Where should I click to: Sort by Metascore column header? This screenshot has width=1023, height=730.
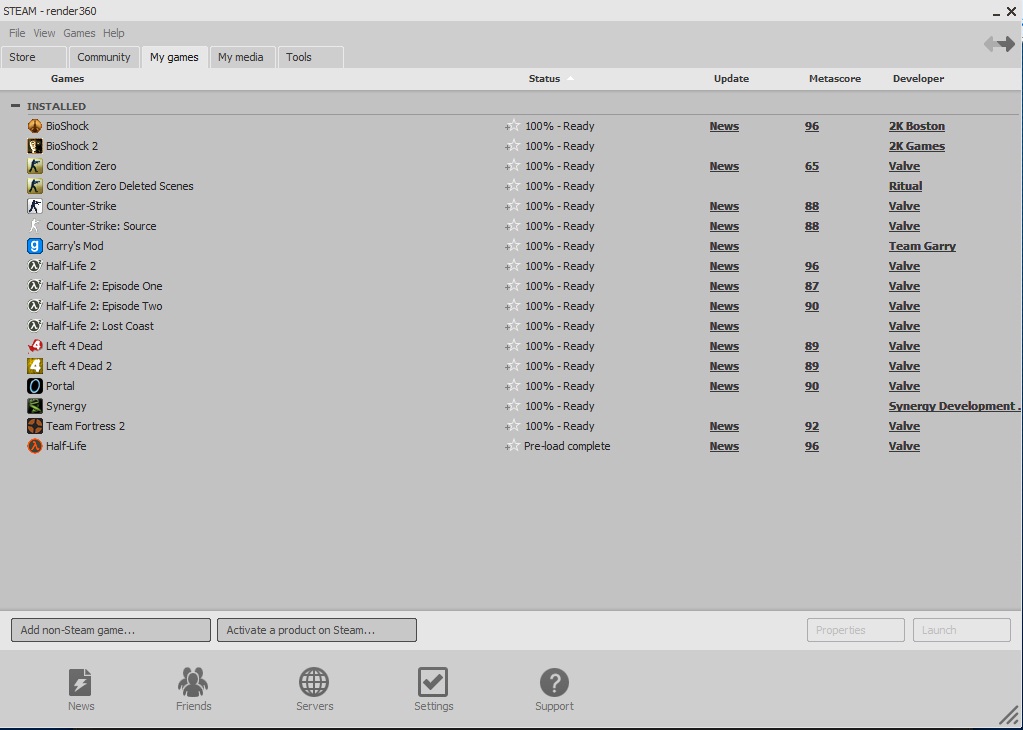point(834,78)
